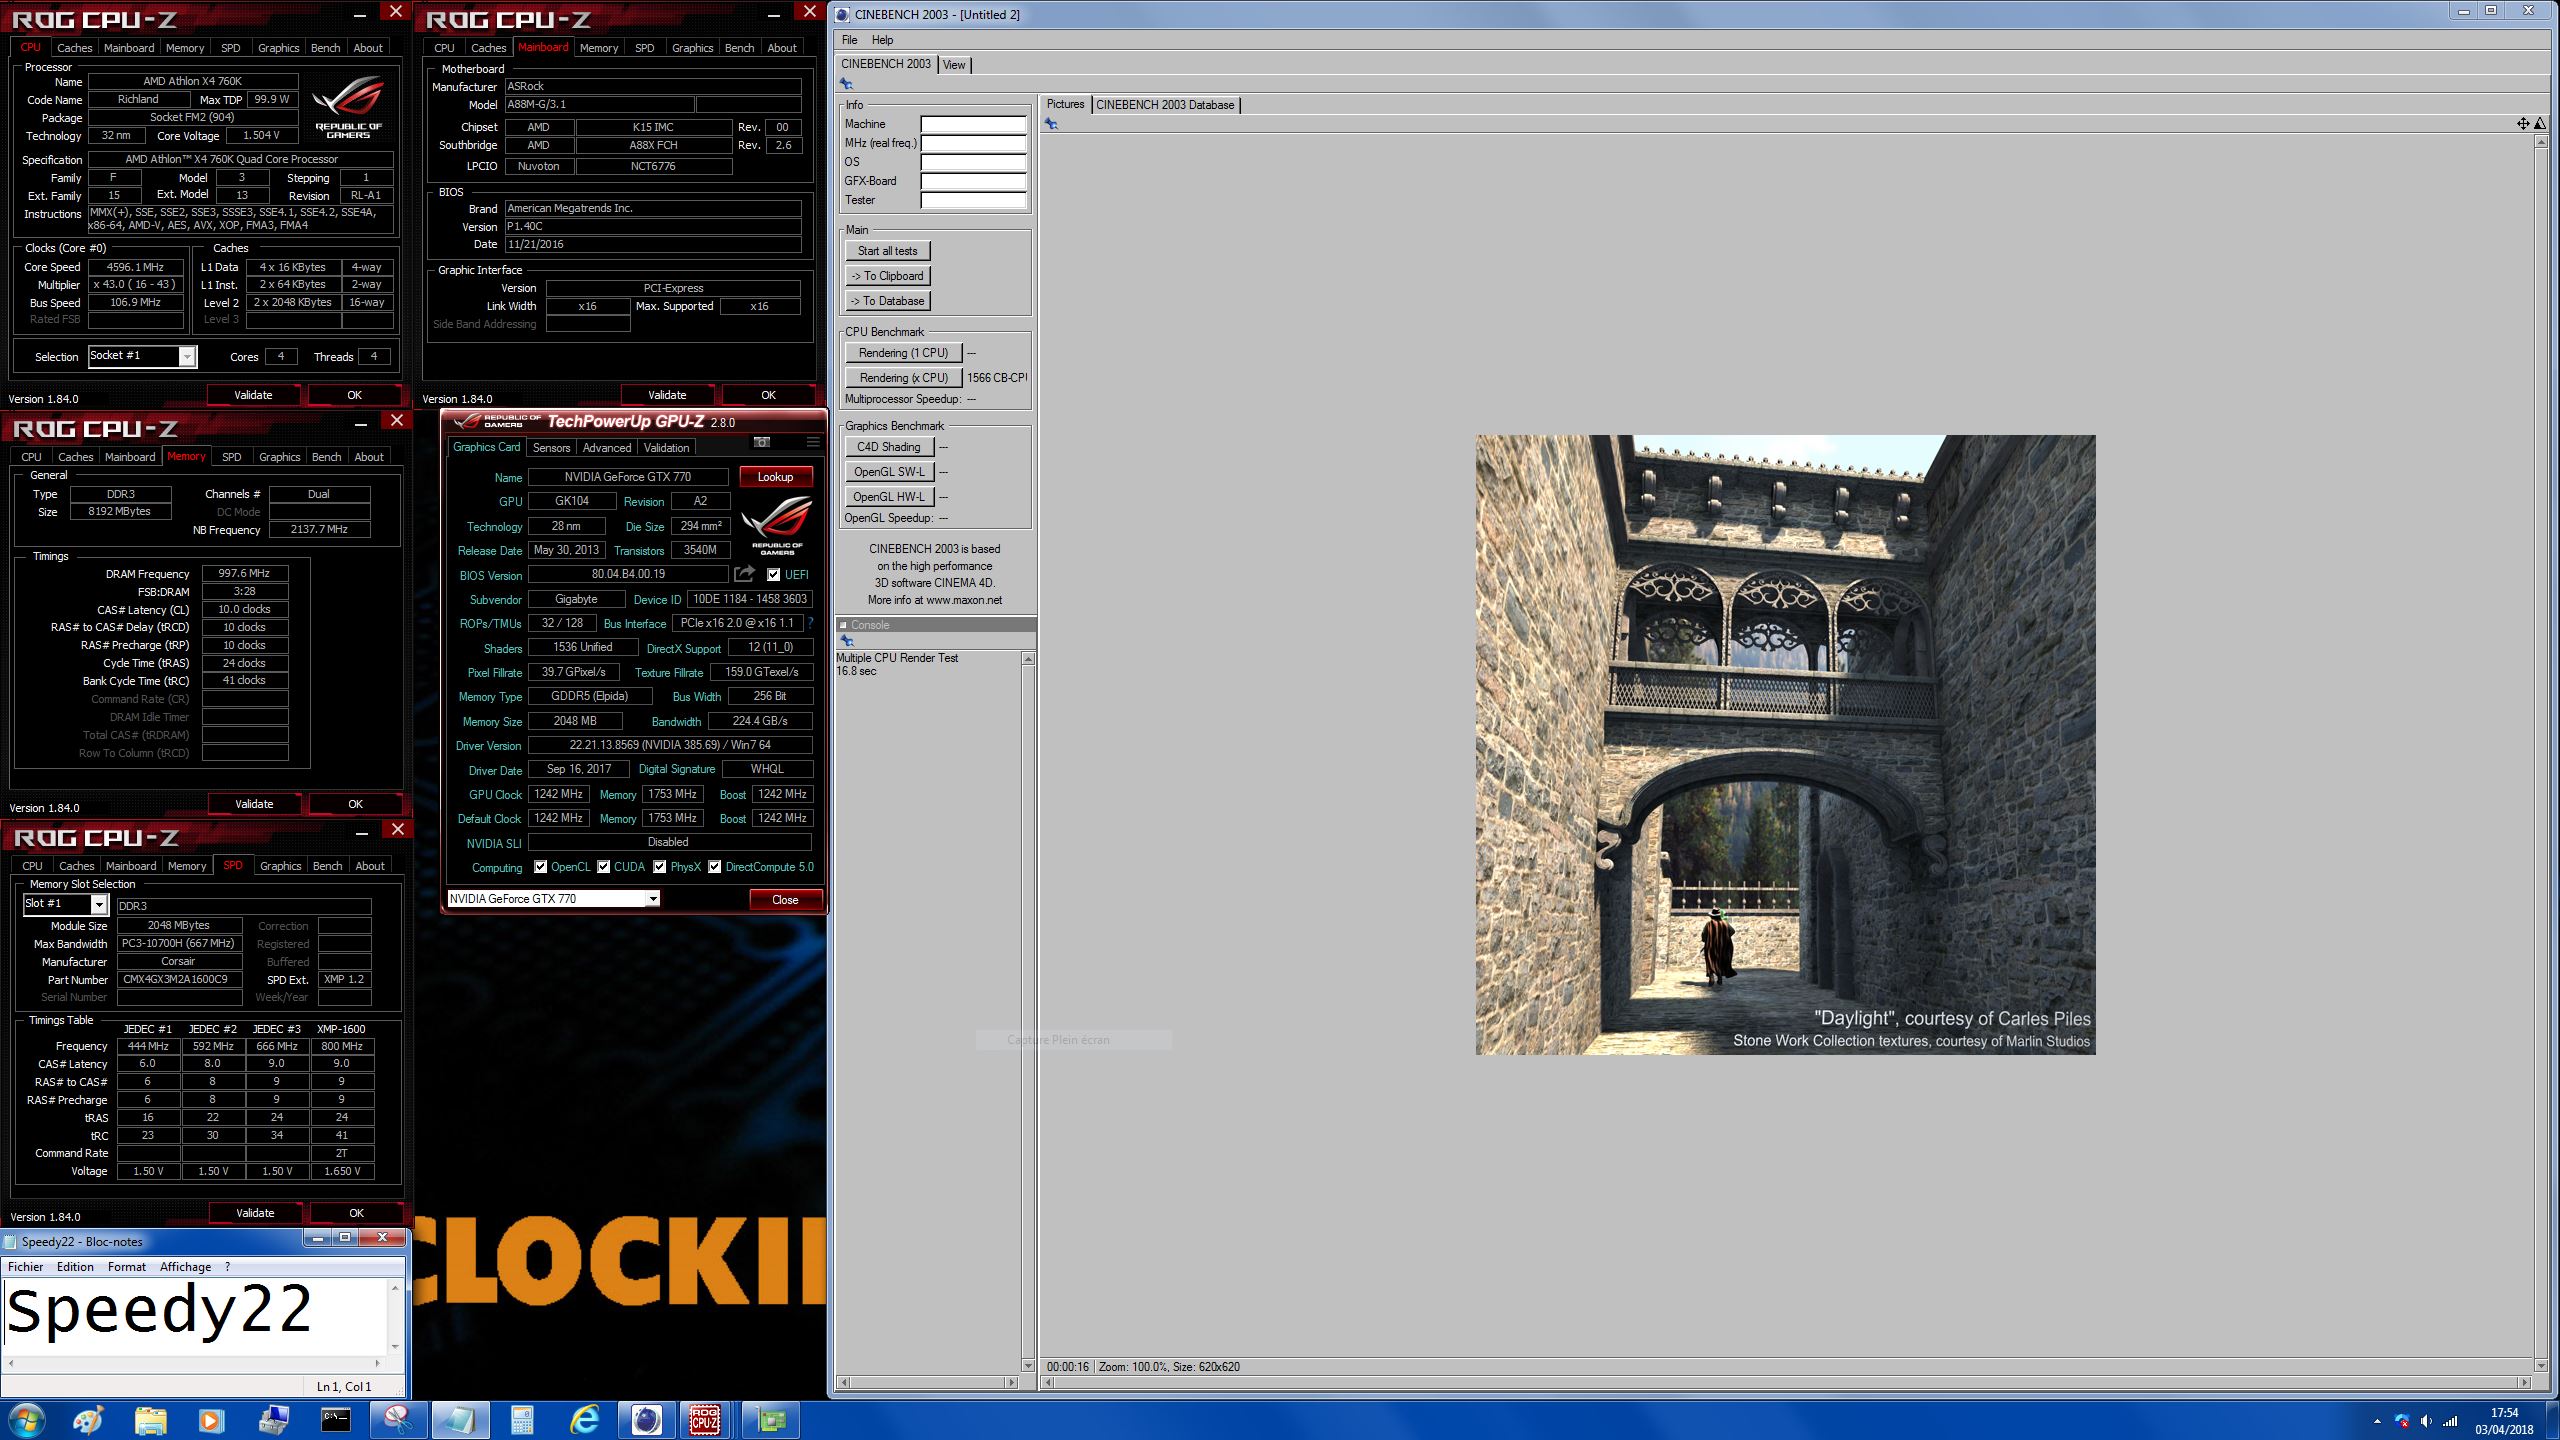Click the pin icon below the Console header
This screenshot has width=2560, height=1440.
pos(846,640)
